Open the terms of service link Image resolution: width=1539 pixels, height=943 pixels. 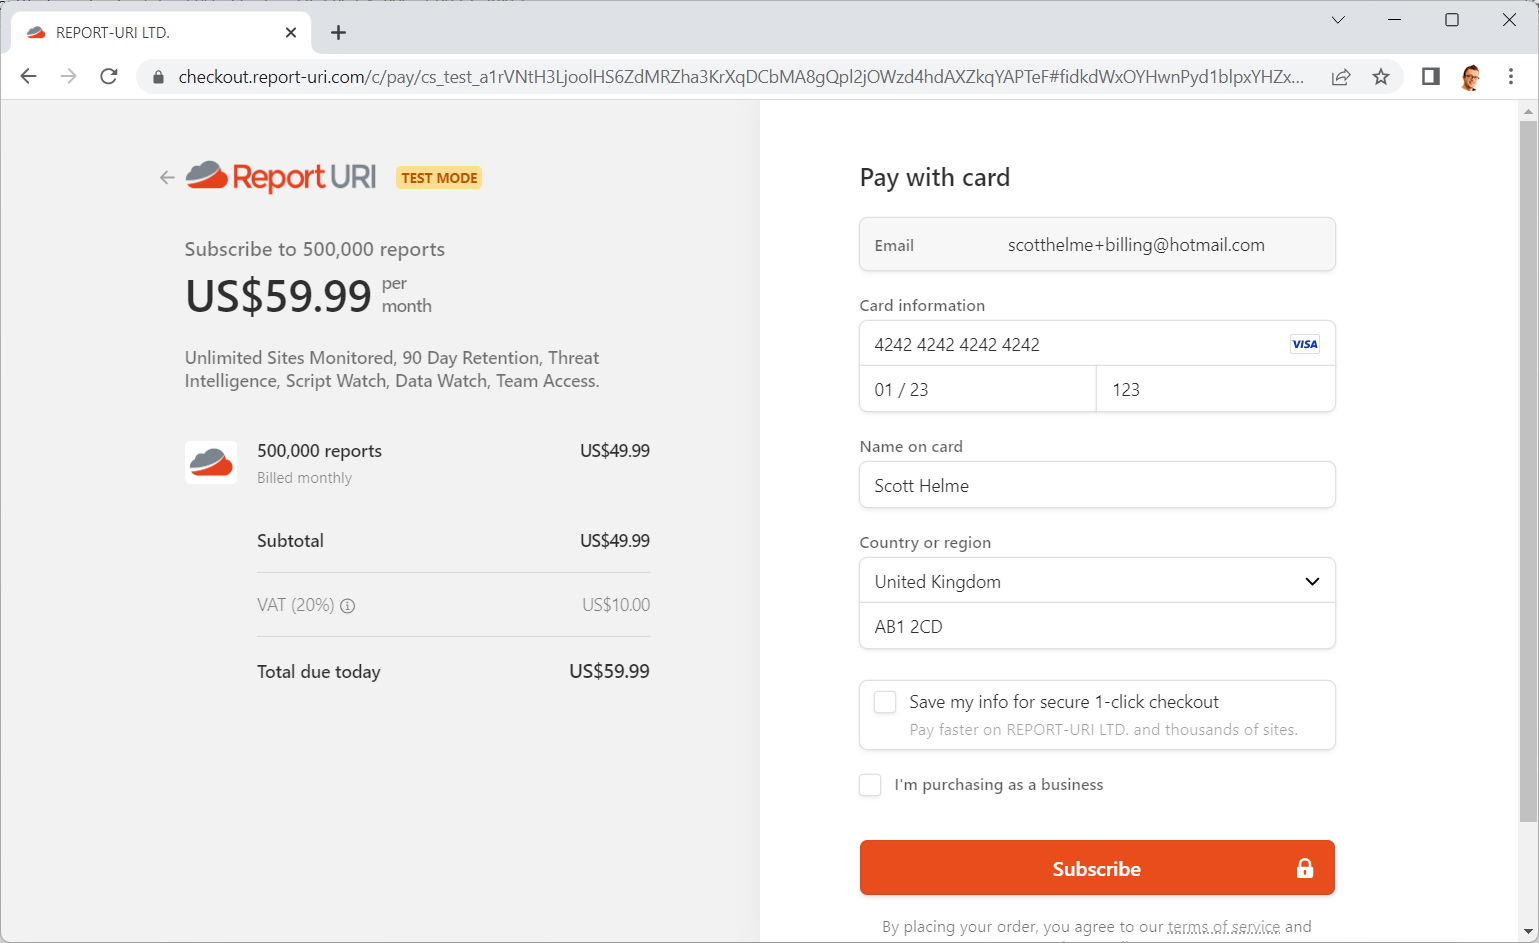(1223, 927)
